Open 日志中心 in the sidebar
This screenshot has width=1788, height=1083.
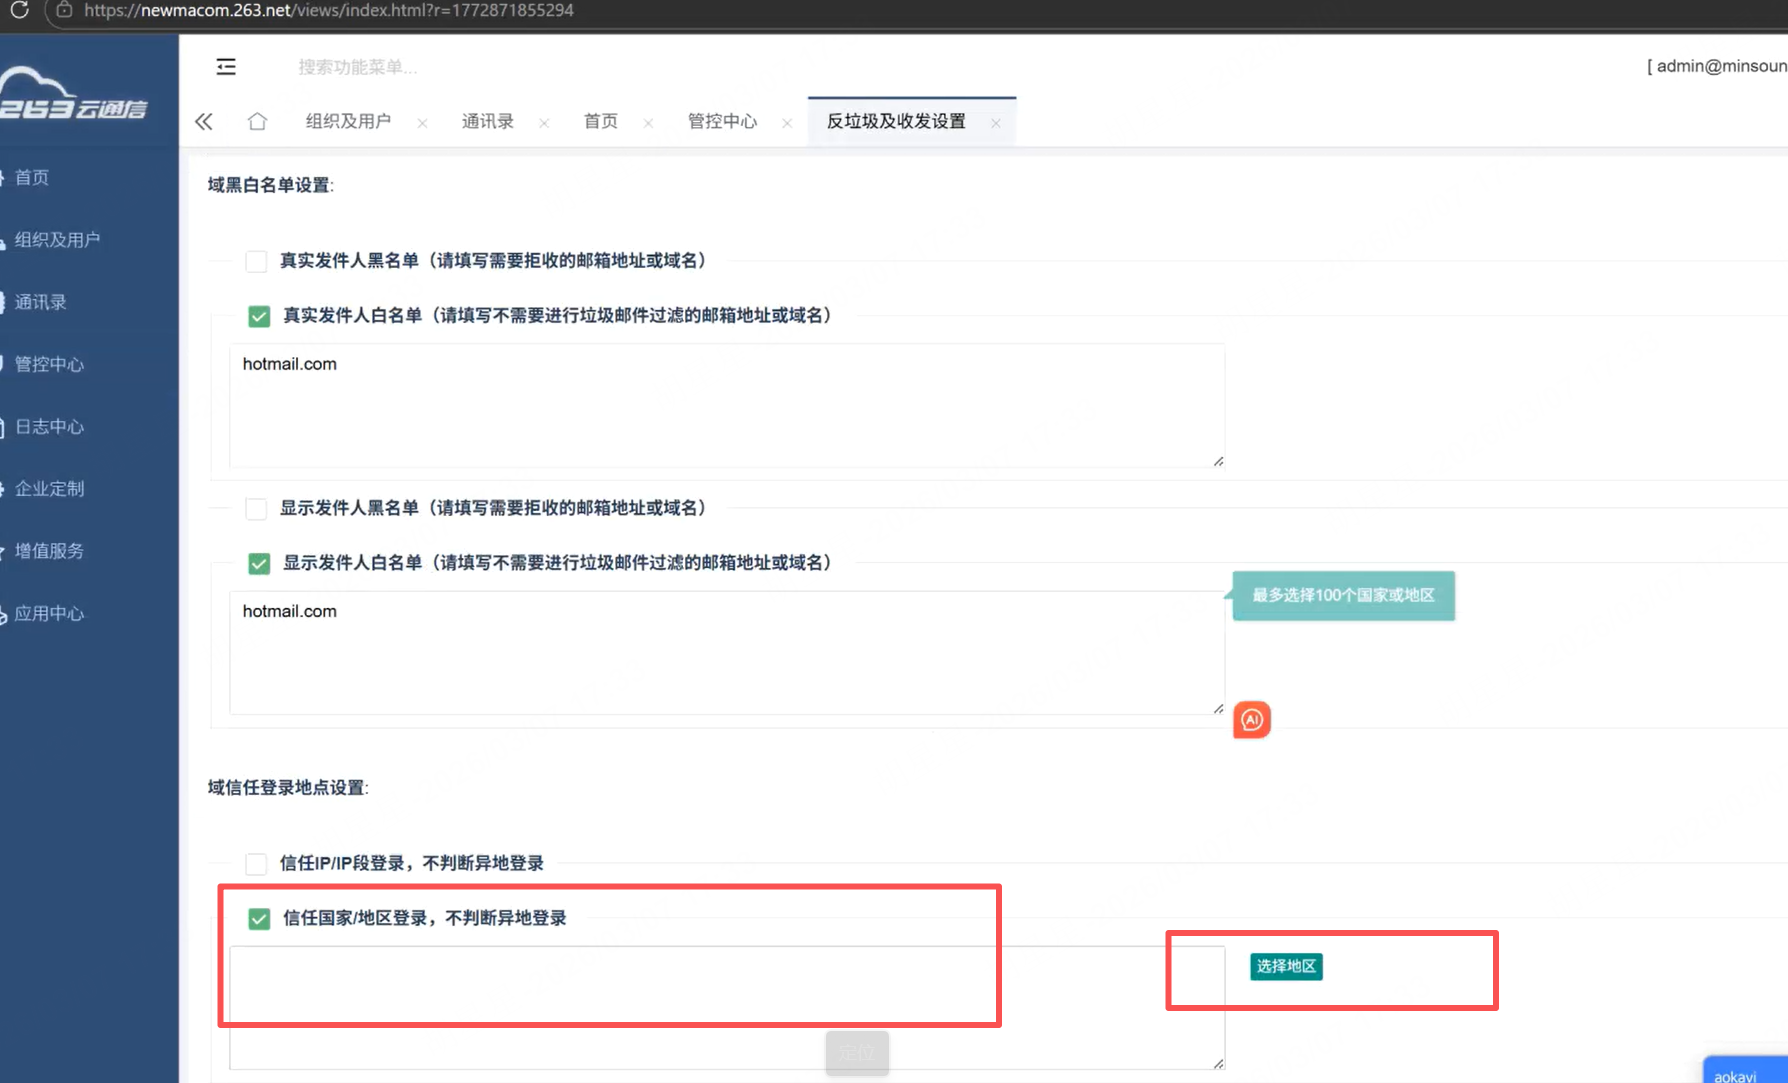(49, 427)
